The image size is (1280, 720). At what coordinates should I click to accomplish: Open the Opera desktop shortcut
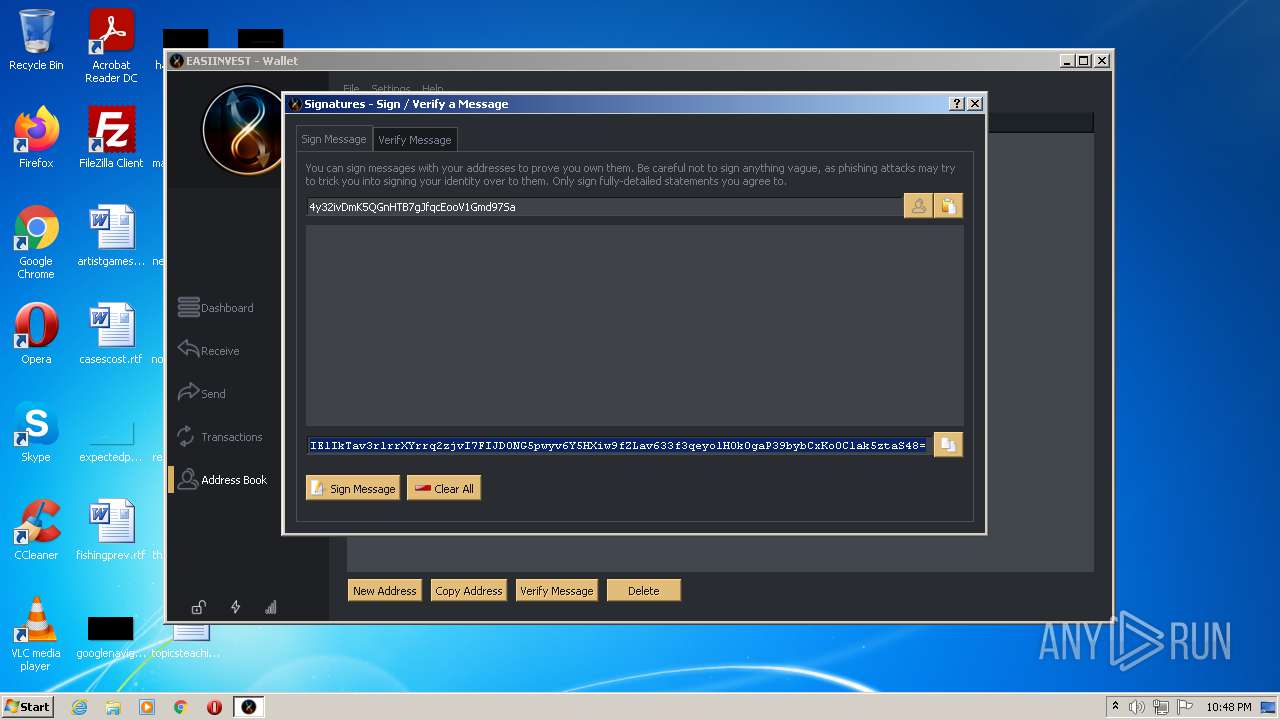(36, 333)
